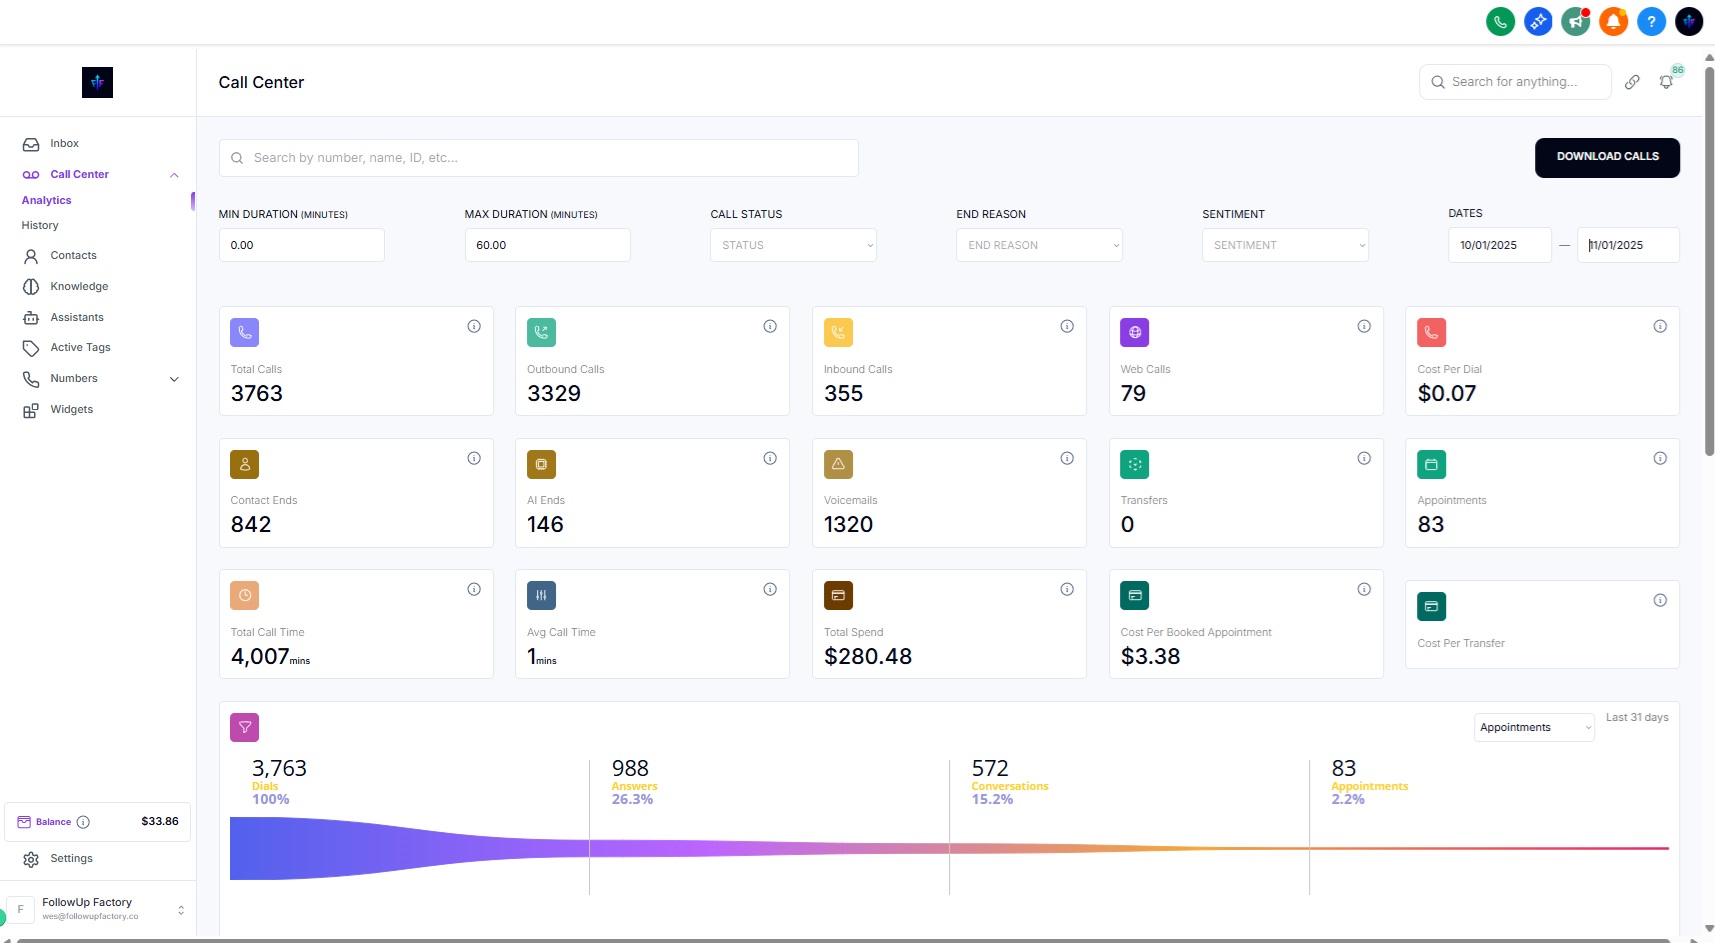Image resolution: width=1715 pixels, height=943 pixels.
Task: Click the Numbers sidebar item
Action: pyautogui.click(x=74, y=379)
